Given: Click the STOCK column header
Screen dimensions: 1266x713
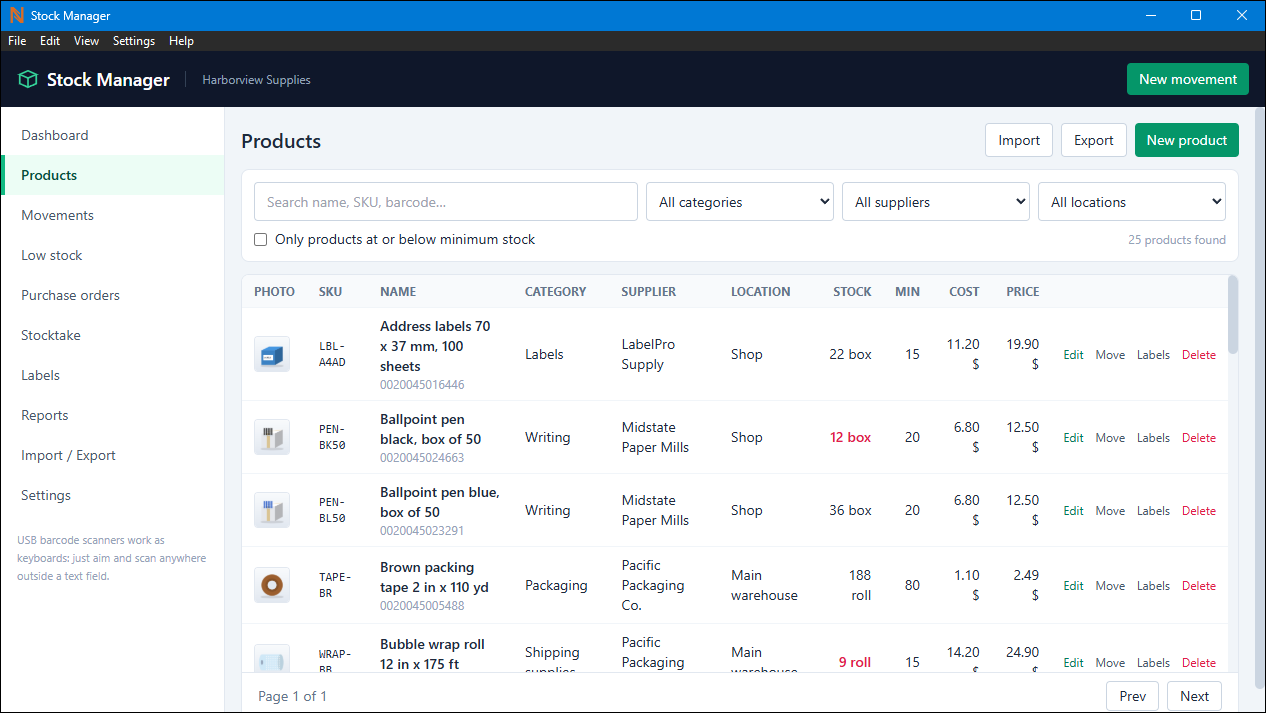Looking at the screenshot, I should (852, 292).
